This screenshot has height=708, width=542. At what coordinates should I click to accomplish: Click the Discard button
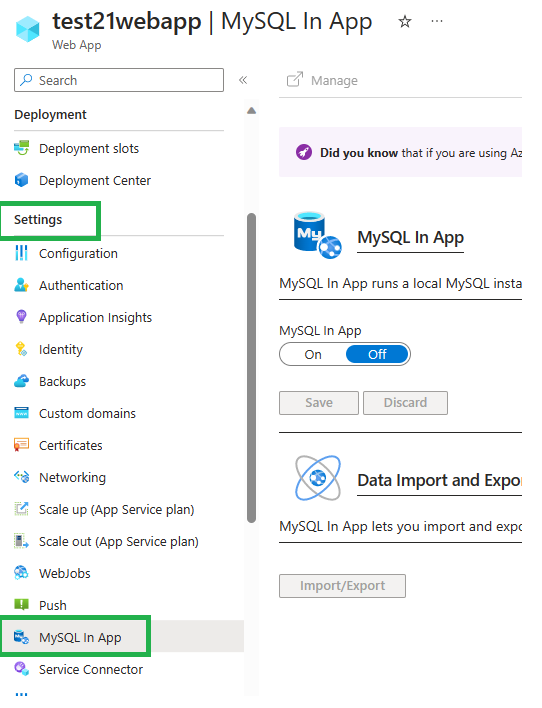point(405,402)
